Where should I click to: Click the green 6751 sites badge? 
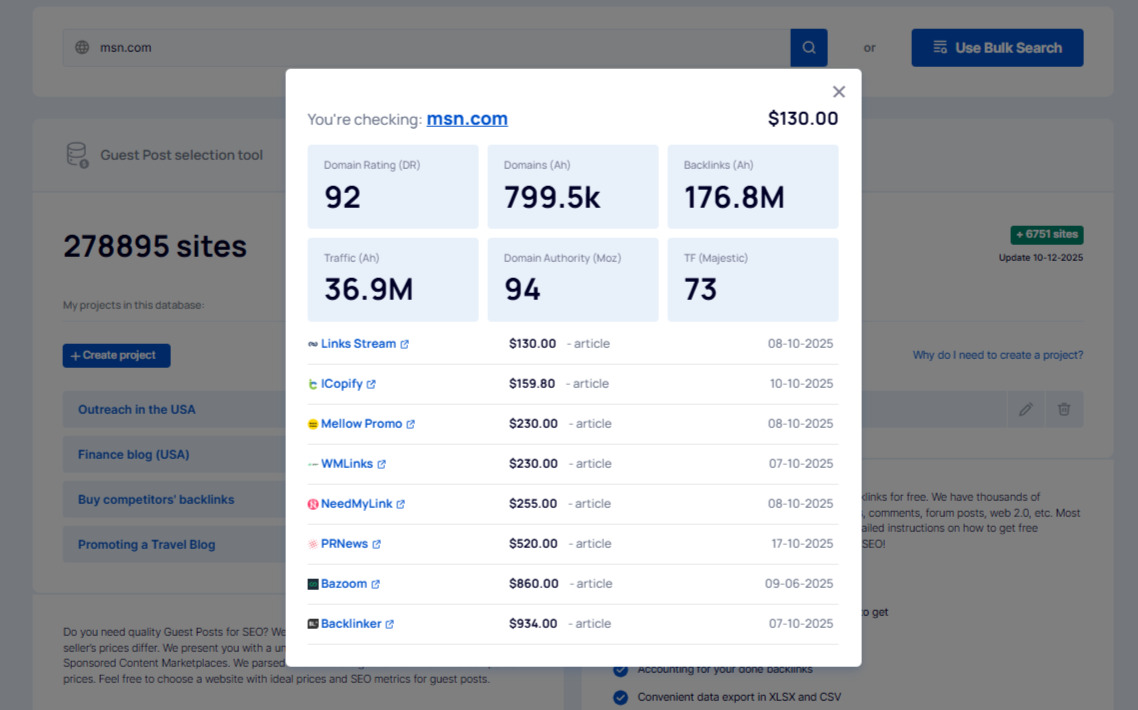tap(1046, 234)
